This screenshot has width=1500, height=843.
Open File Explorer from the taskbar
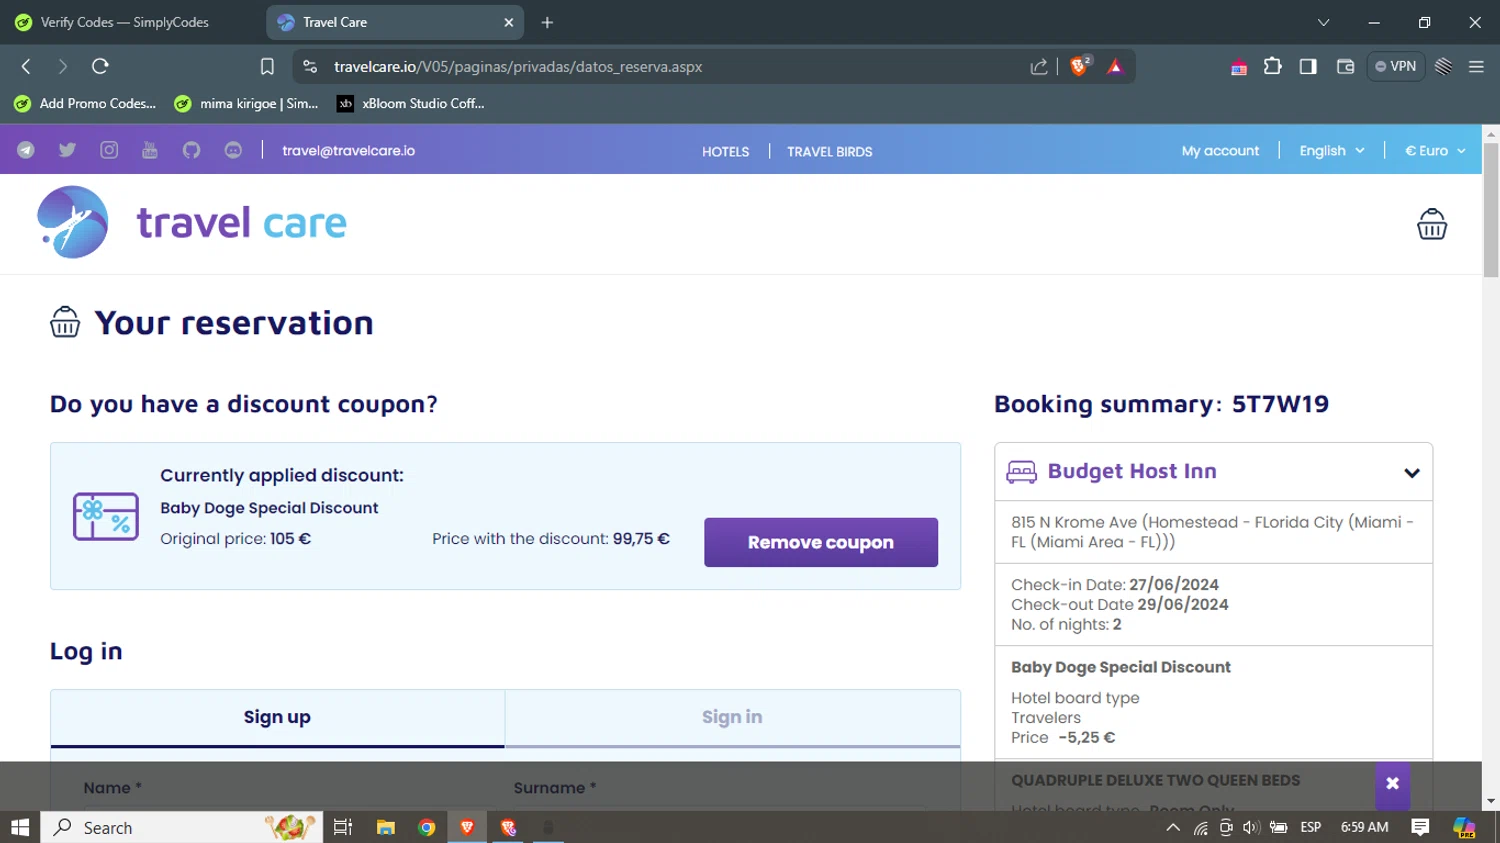(385, 827)
